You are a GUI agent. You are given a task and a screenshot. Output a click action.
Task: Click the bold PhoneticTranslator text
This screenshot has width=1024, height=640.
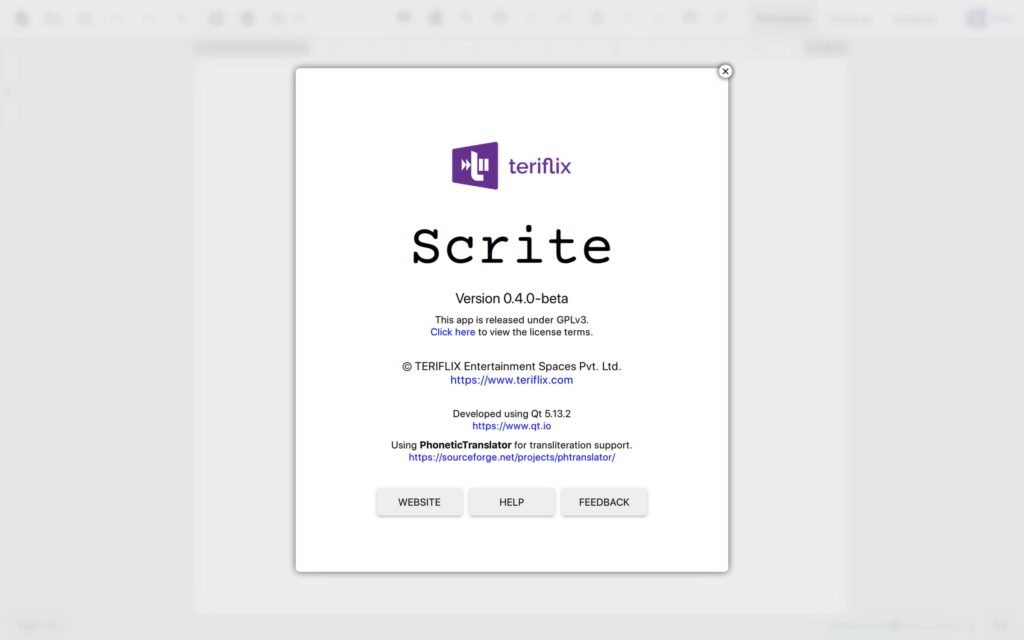pyautogui.click(x=465, y=445)
